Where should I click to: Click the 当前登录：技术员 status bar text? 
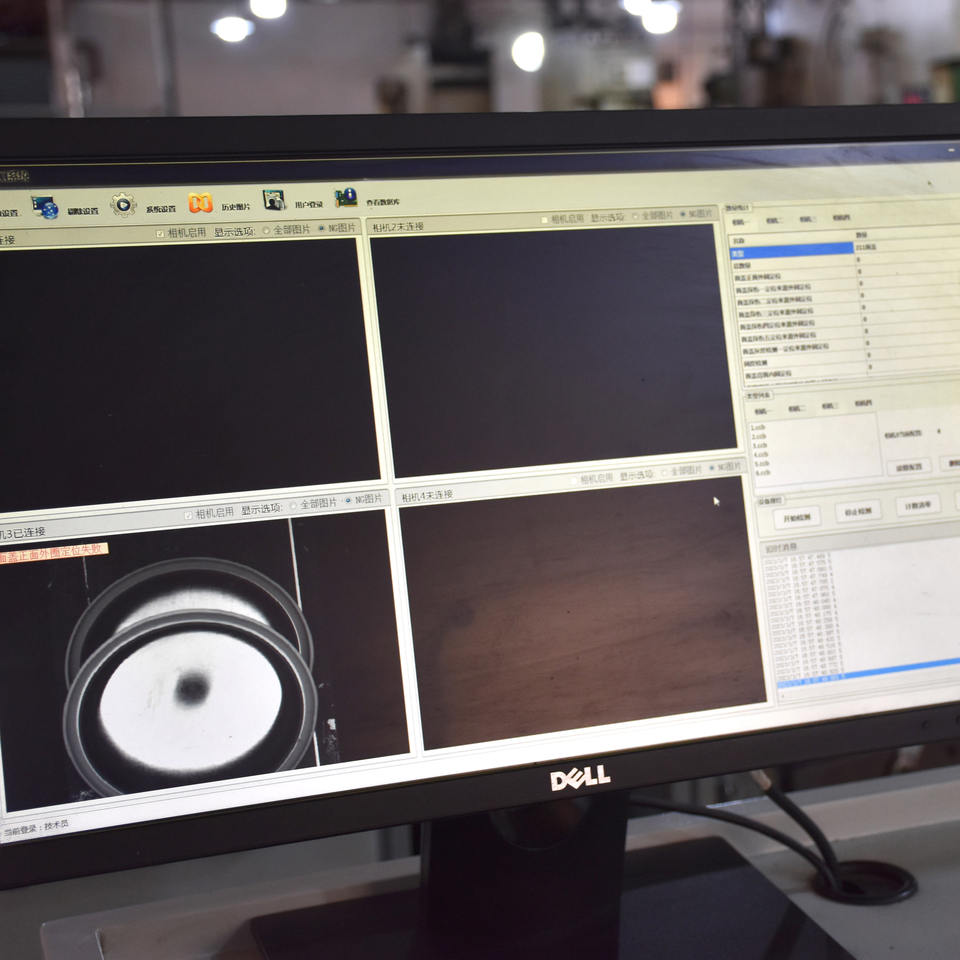(x=36, y=828)
